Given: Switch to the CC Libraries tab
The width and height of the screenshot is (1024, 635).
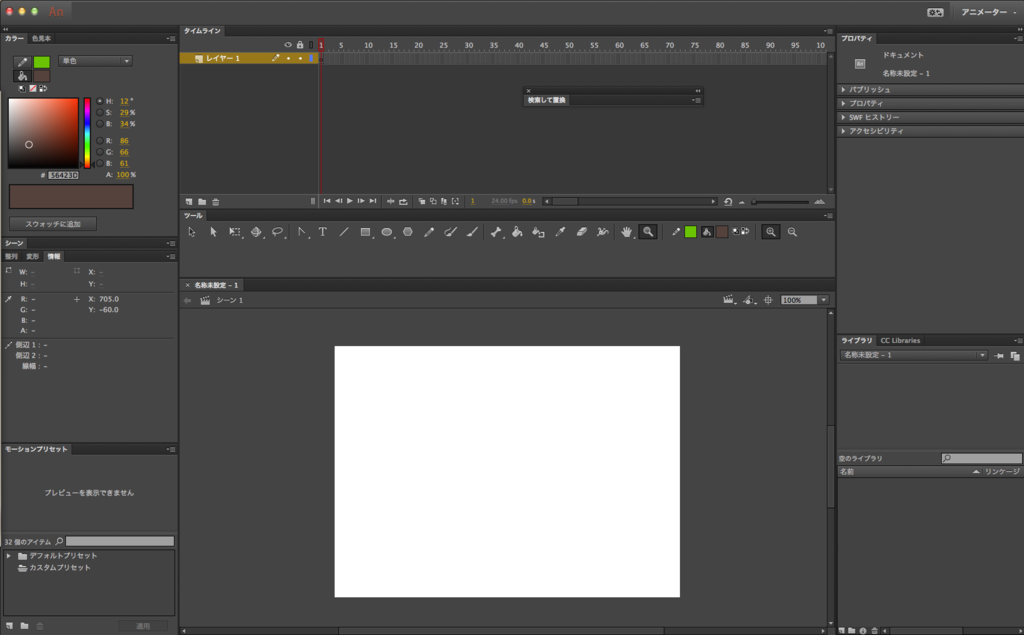Looking at the screenshot, I should pyautogui.click(x=900, y=340).
